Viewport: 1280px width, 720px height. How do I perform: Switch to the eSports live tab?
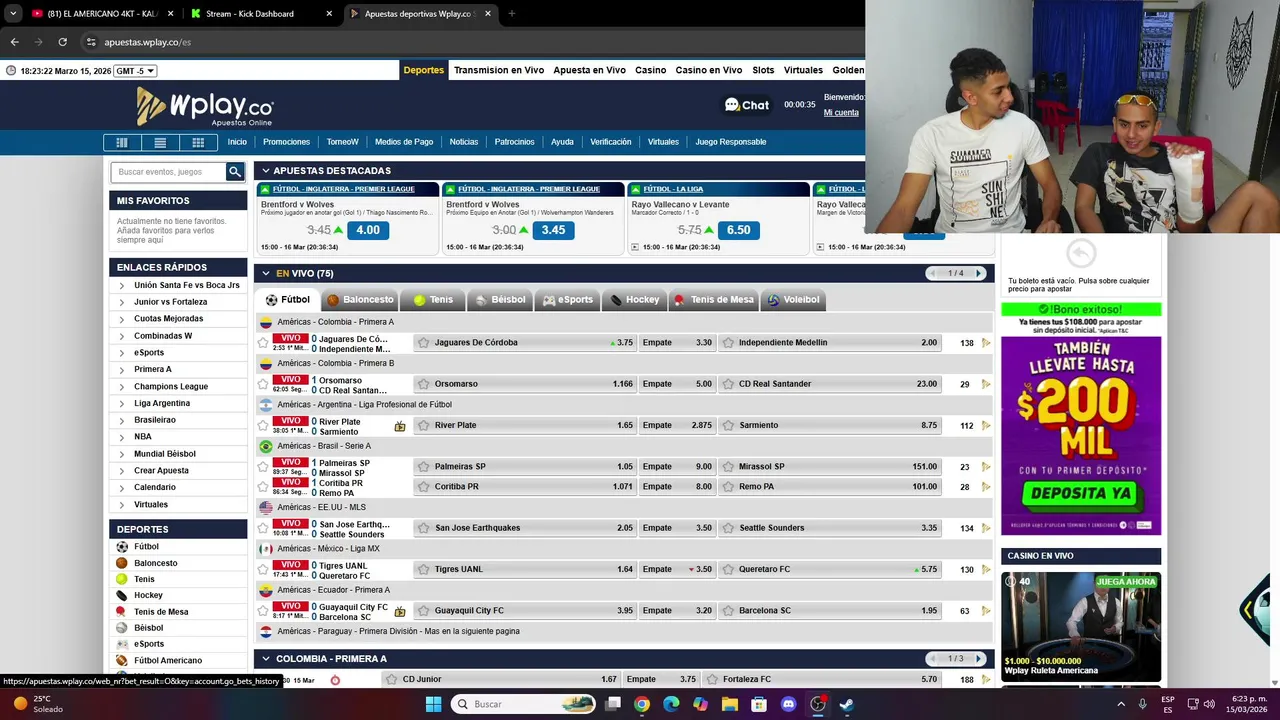pyautogui.click(x=568, y=300)
